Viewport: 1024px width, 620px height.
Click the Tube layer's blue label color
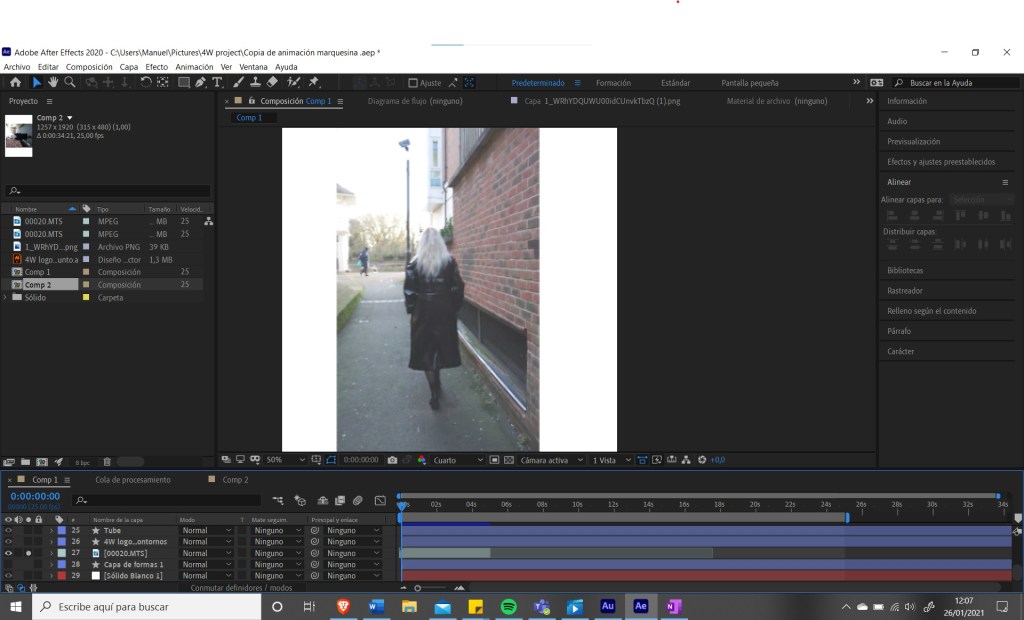click(x=62, y=530)
